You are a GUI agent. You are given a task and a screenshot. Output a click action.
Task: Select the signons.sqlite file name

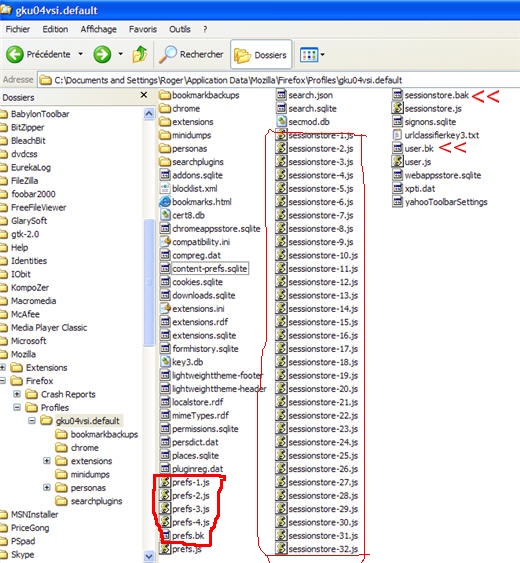pos(430,122)
